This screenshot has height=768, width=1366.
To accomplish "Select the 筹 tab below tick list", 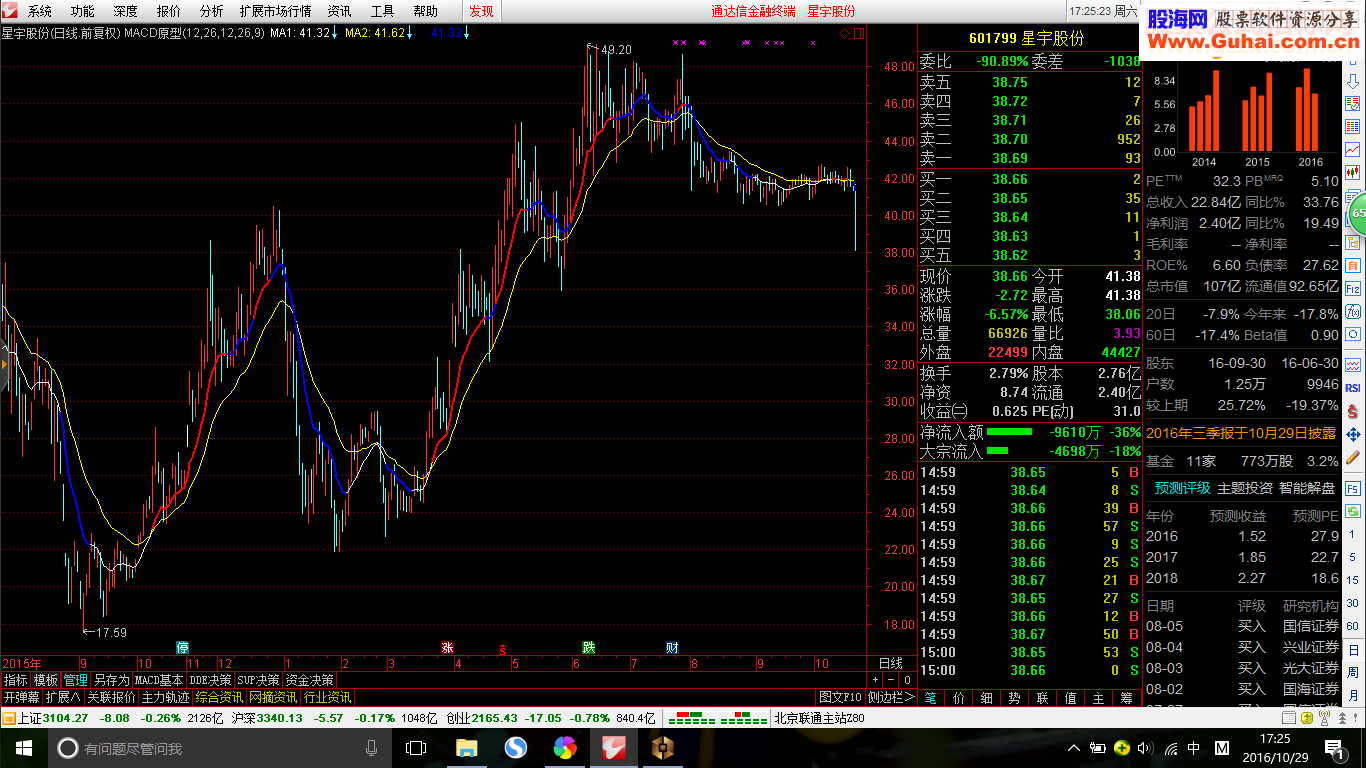I will [1127, 697].
